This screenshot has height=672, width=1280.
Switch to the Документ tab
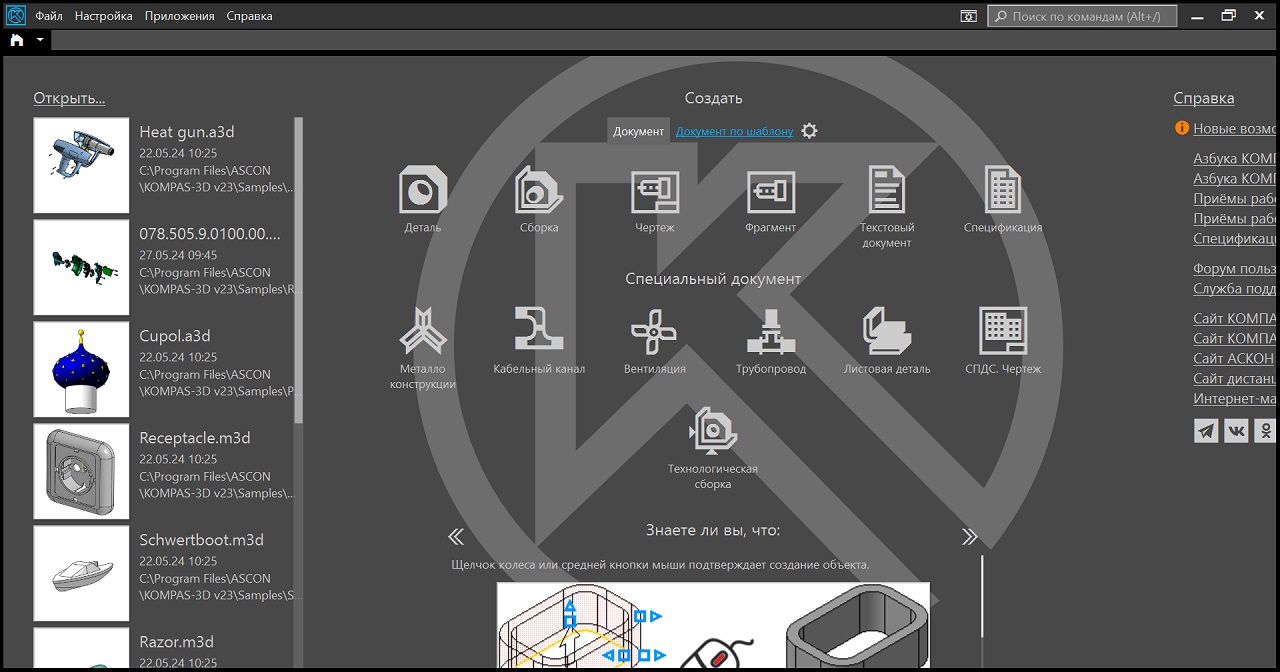[638, 131]
